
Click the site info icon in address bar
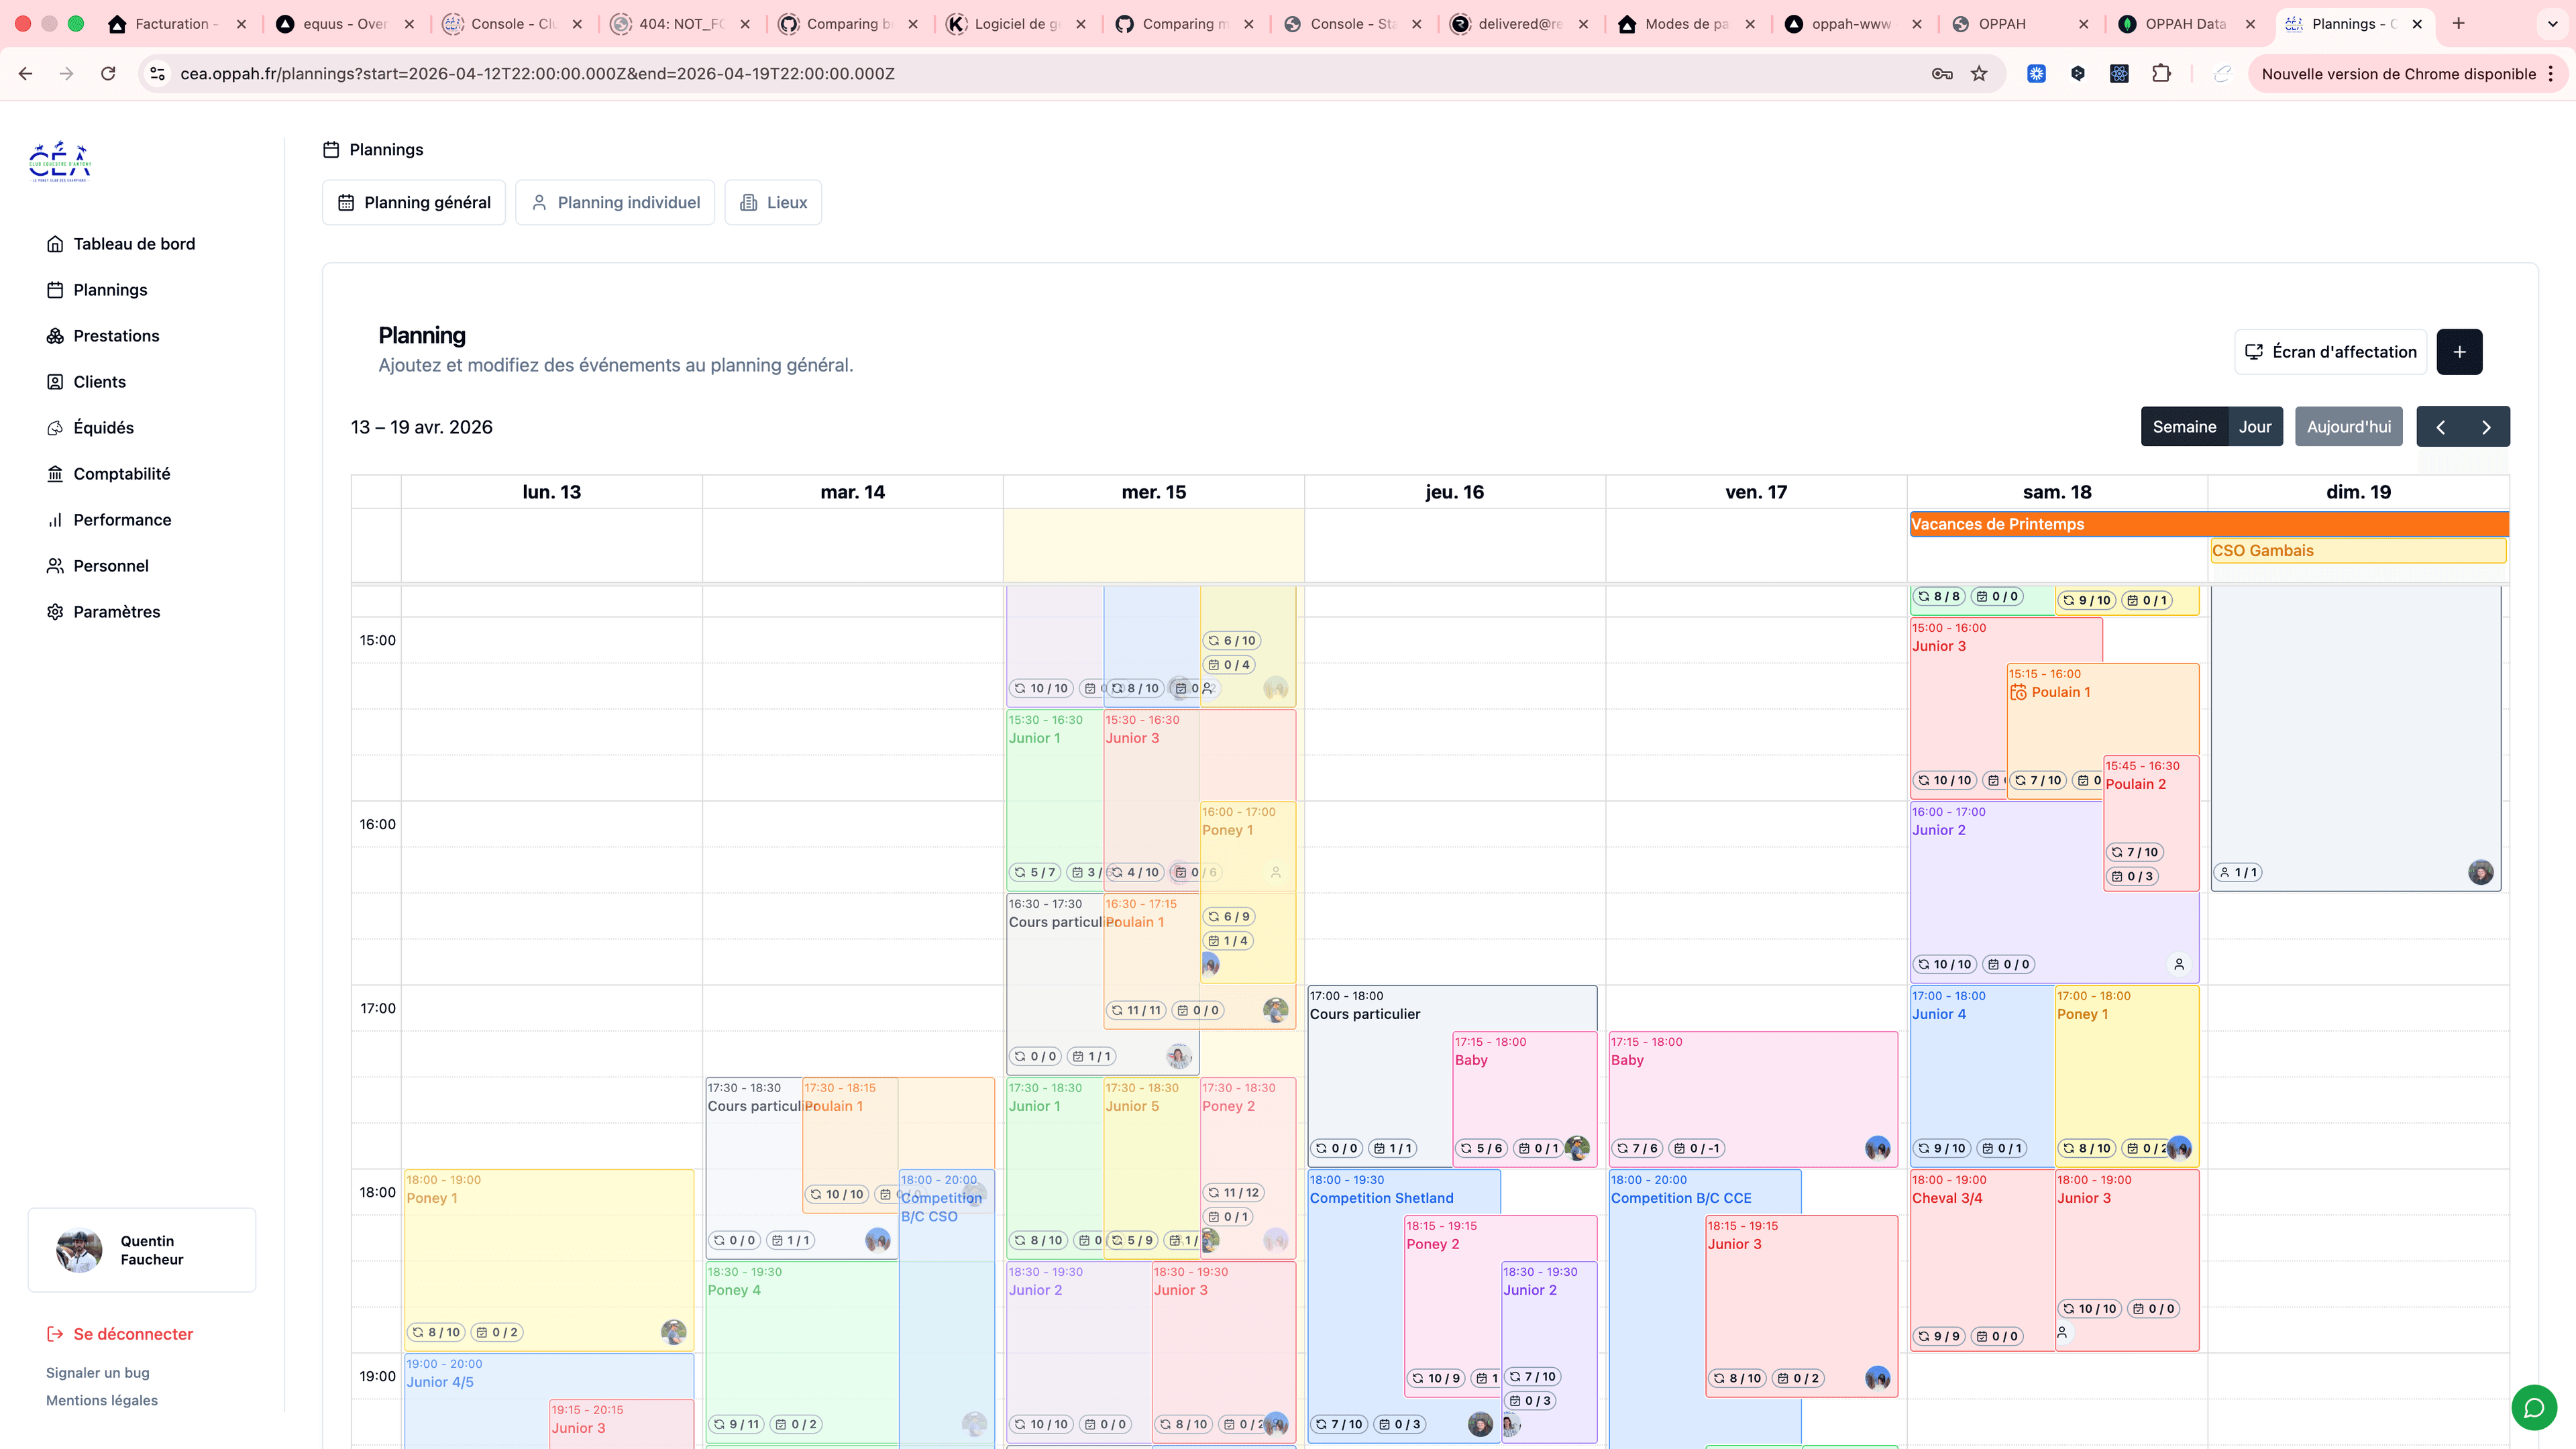coord(158,73)
